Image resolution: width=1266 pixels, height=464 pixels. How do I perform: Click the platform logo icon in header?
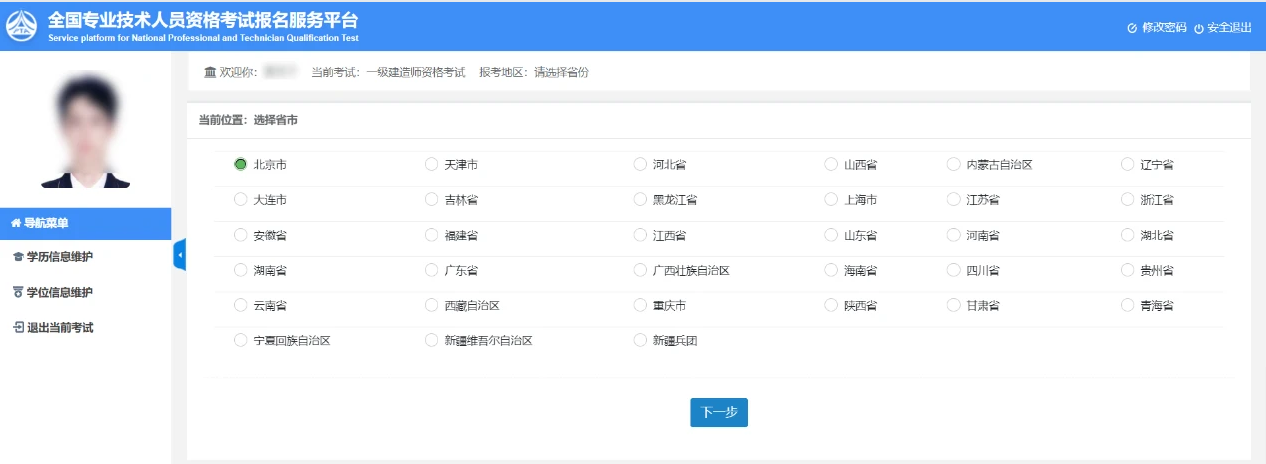[x=22, y=26]
